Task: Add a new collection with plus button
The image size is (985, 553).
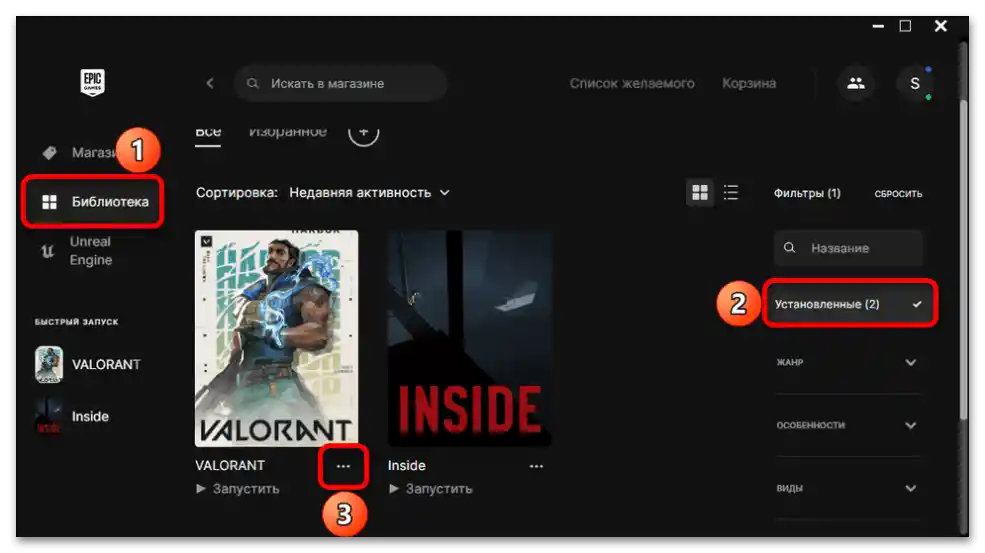Action: coord(364,132)
